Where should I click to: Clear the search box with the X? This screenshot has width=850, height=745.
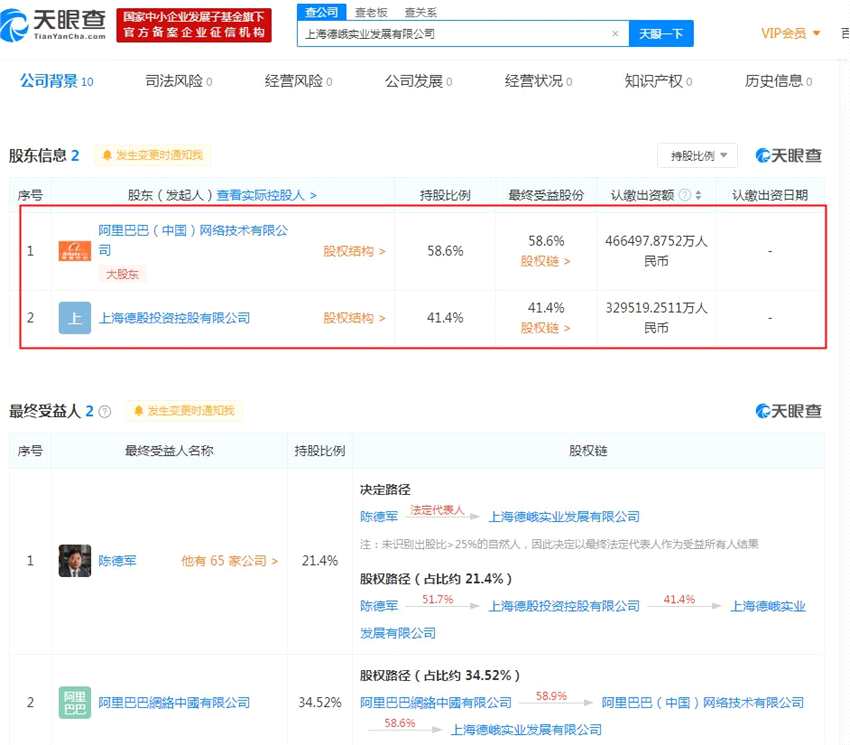(615, 34)
